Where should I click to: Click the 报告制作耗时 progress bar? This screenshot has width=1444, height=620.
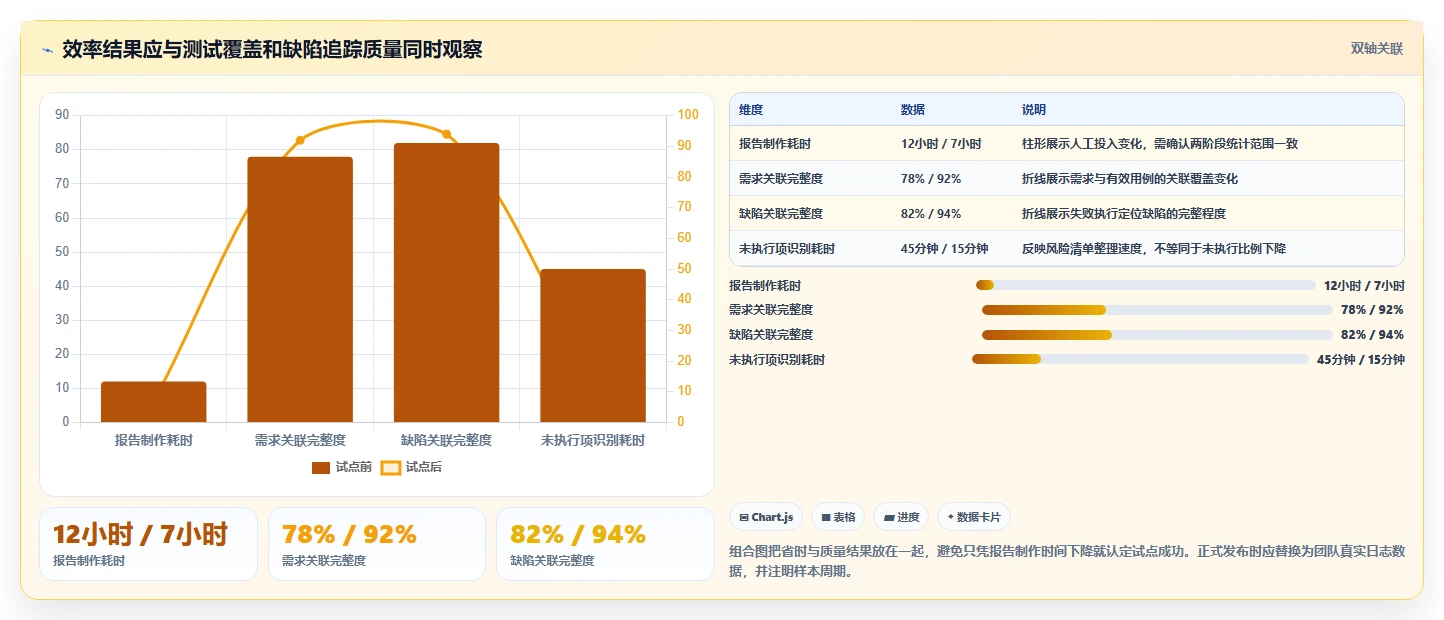click(1146, 285)
